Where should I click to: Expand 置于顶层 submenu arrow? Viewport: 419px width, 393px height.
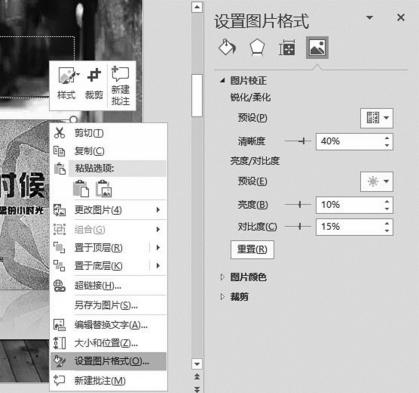[x=158, y=248]
